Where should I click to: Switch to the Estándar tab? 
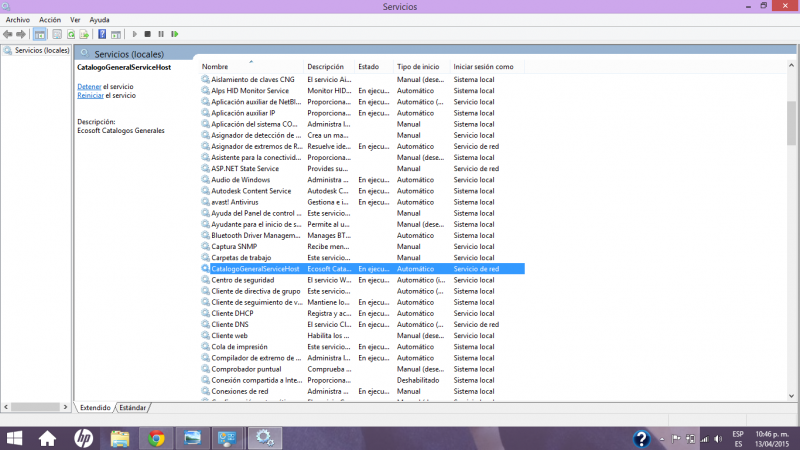coord(133,408)
